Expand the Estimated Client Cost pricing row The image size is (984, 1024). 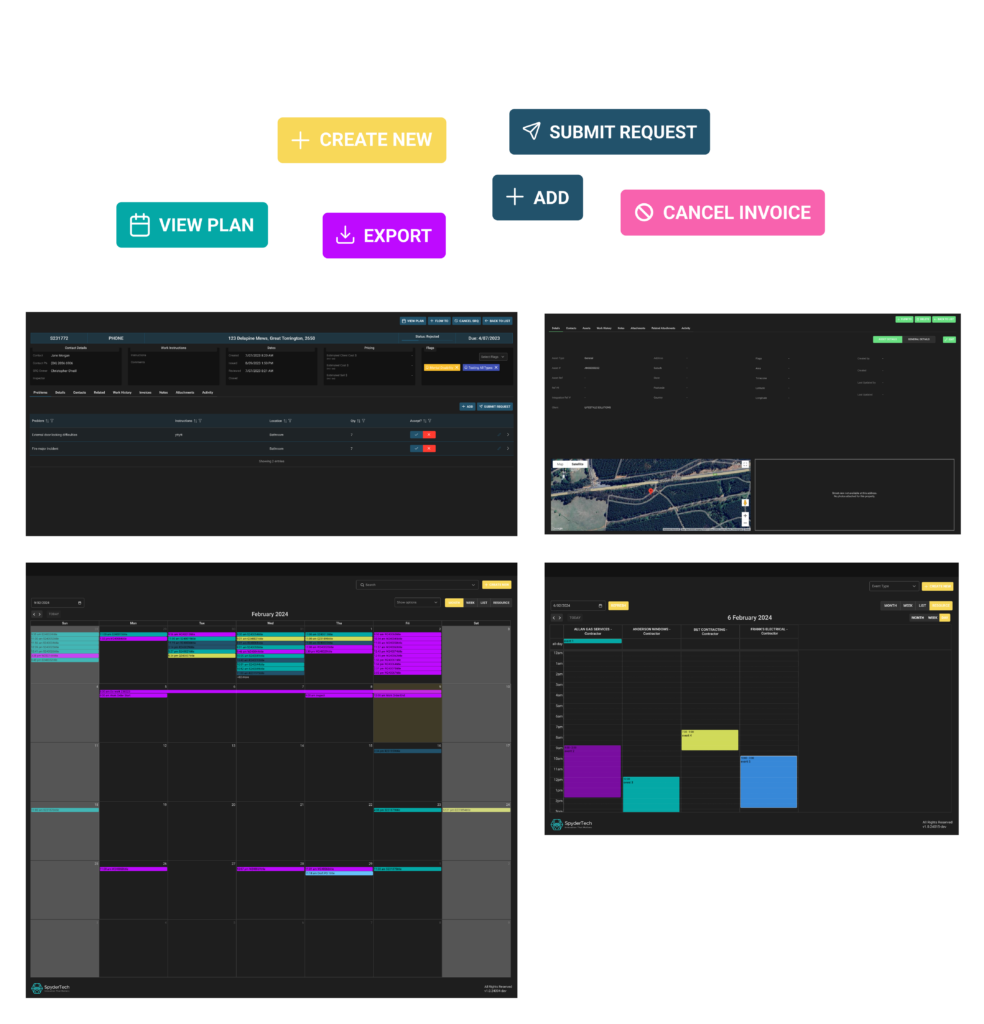pos(410,355)
